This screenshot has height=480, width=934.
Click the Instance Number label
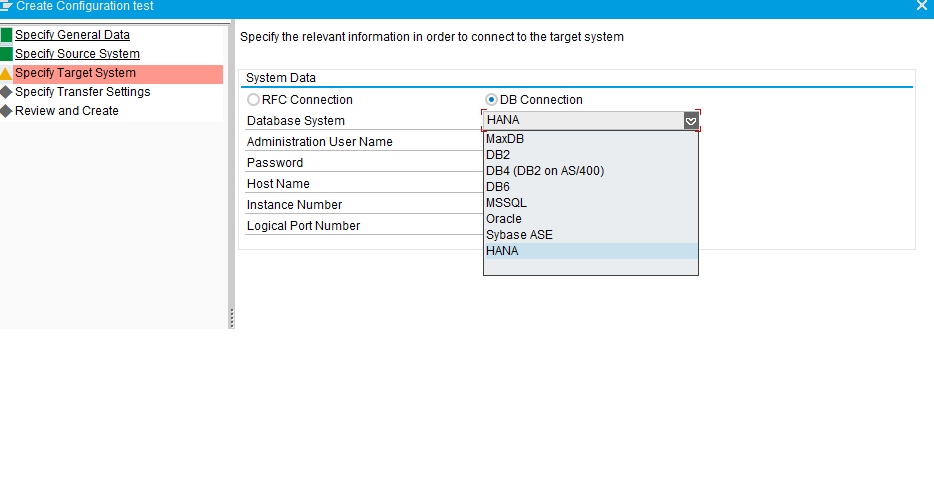tap(294, 205)
